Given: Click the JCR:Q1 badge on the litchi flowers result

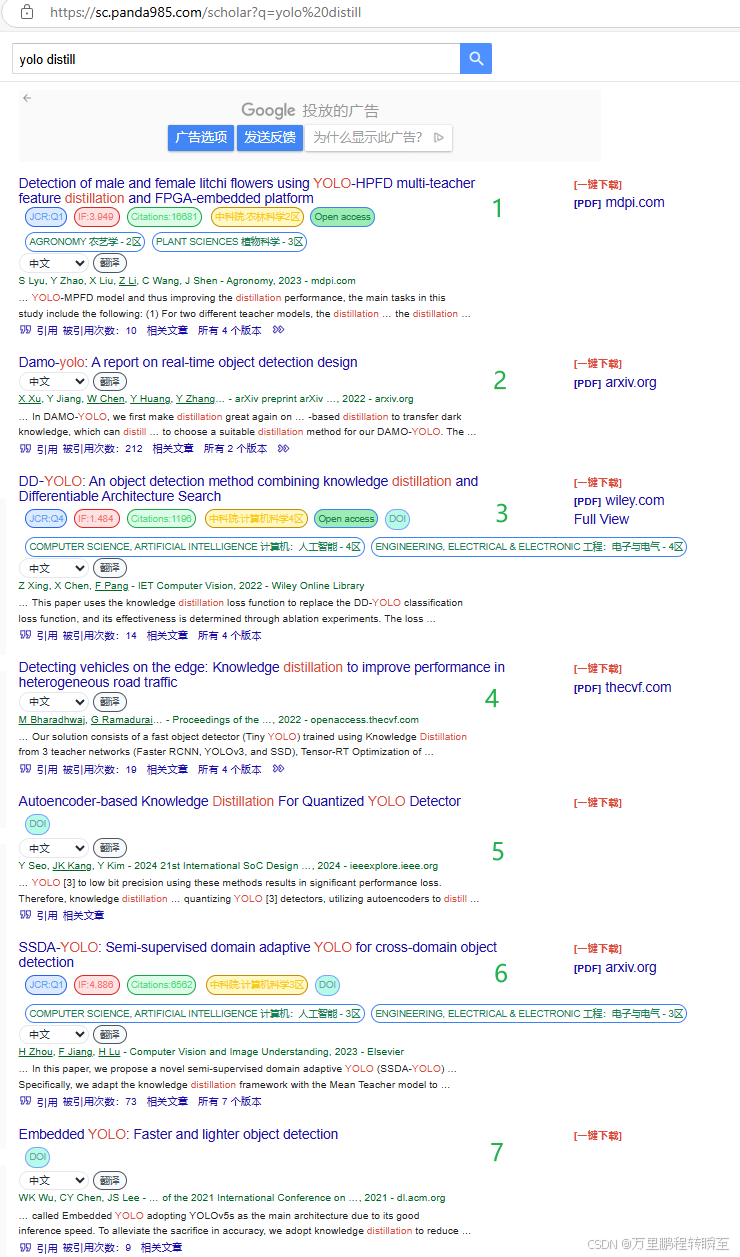Looking at the screenshot, I should pyautogui.click(x=46, y=217).
